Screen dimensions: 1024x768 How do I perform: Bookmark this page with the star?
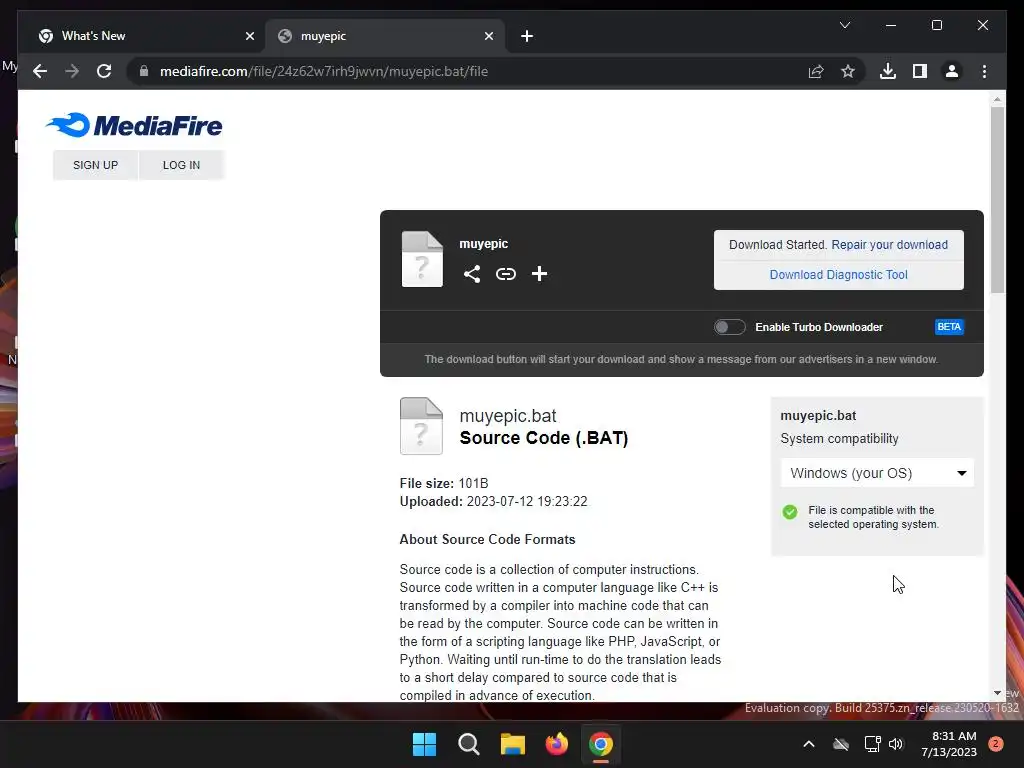coord(848,71)
